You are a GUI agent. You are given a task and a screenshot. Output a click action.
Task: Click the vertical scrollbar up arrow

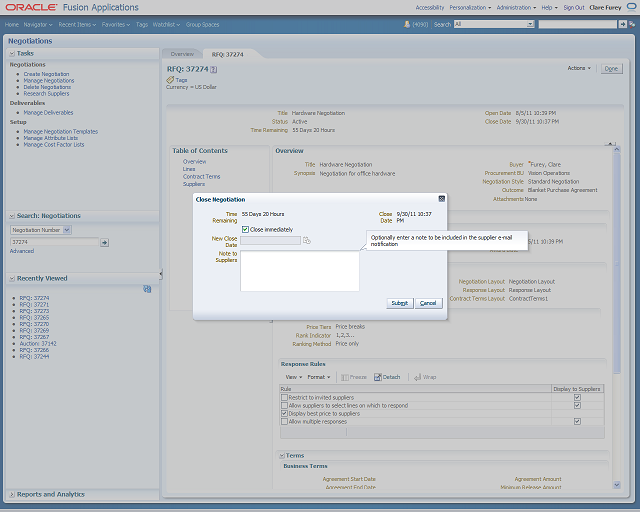point(617,150)
